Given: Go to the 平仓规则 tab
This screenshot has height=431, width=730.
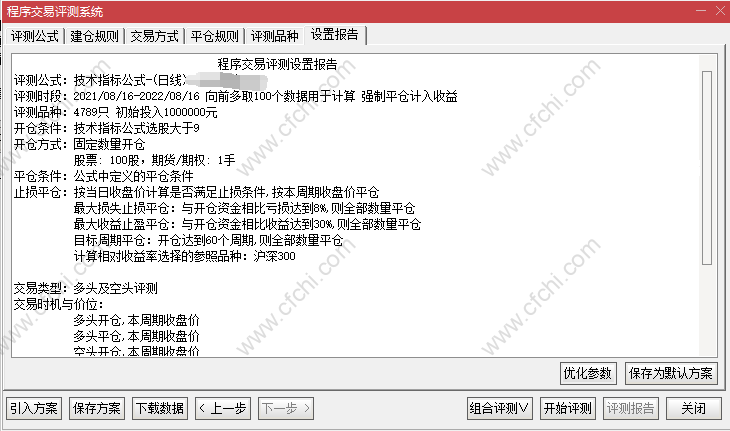Looking at the screenshot, I should (x=215, y=36).
